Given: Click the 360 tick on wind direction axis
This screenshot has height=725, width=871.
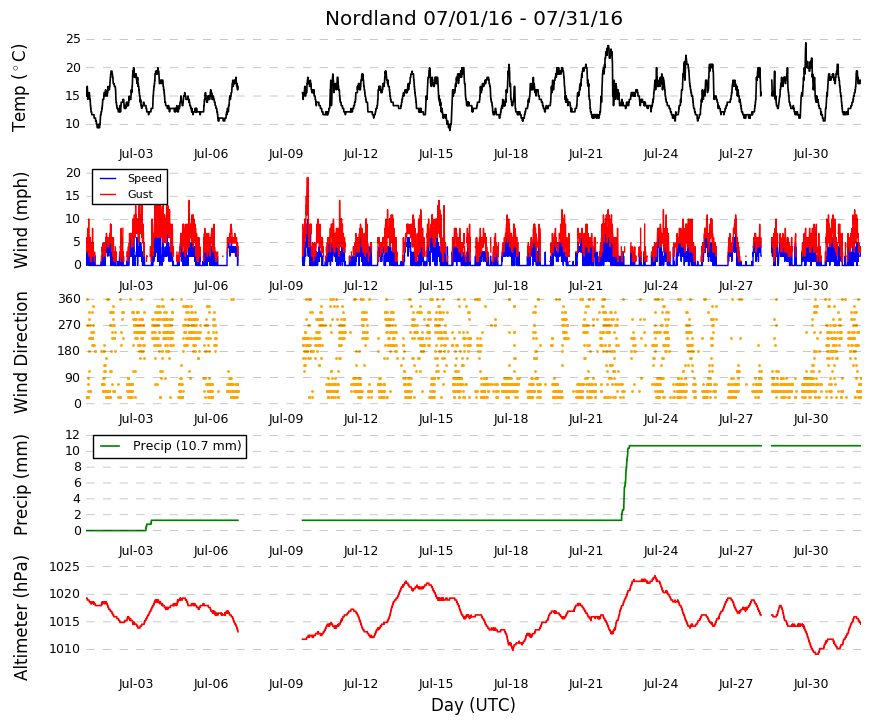Looking at the screenshot, I should (69, 299).
